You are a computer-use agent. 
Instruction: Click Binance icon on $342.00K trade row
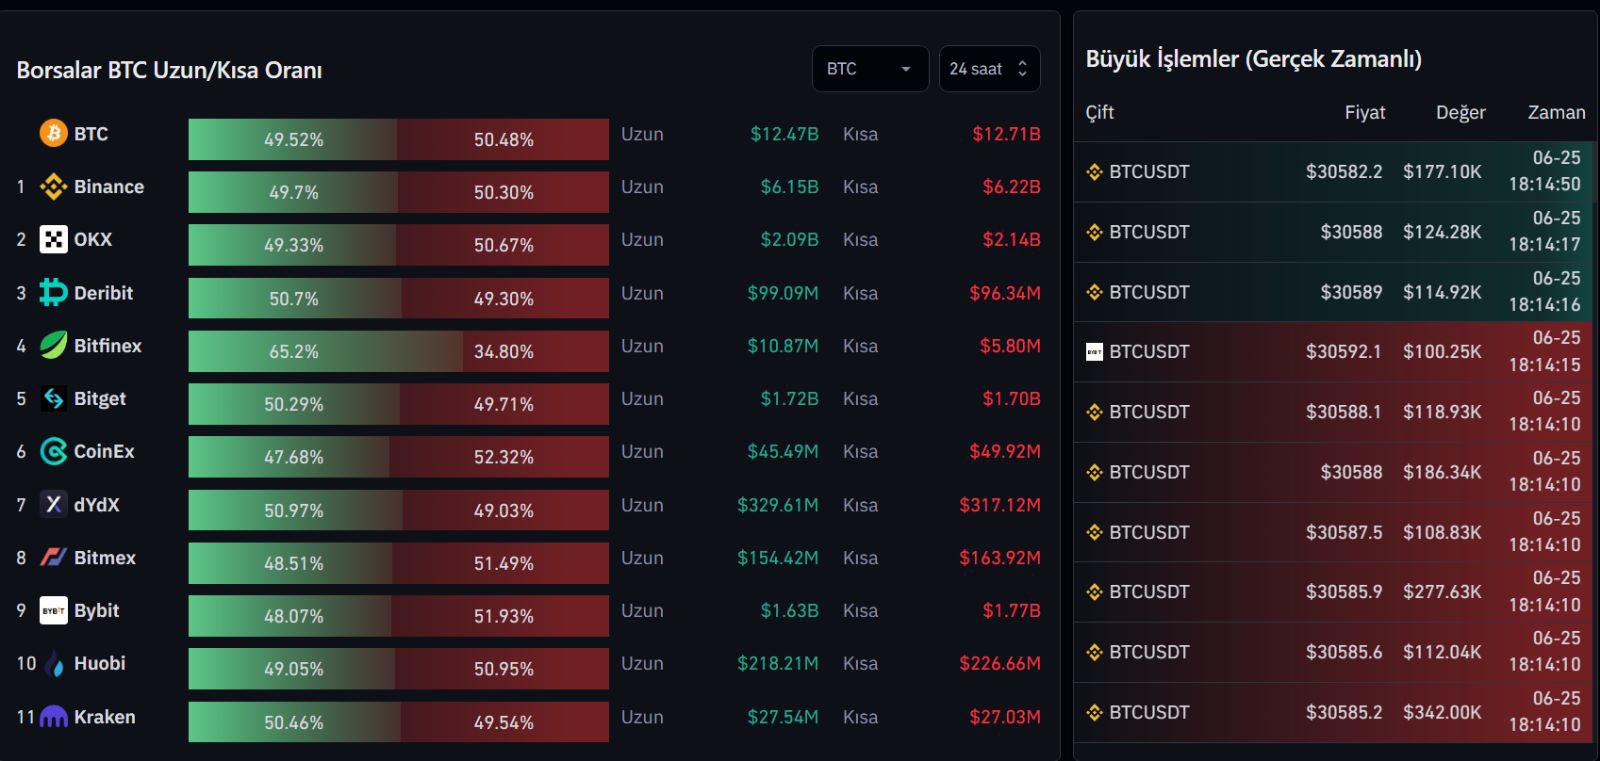(1094, 711)
